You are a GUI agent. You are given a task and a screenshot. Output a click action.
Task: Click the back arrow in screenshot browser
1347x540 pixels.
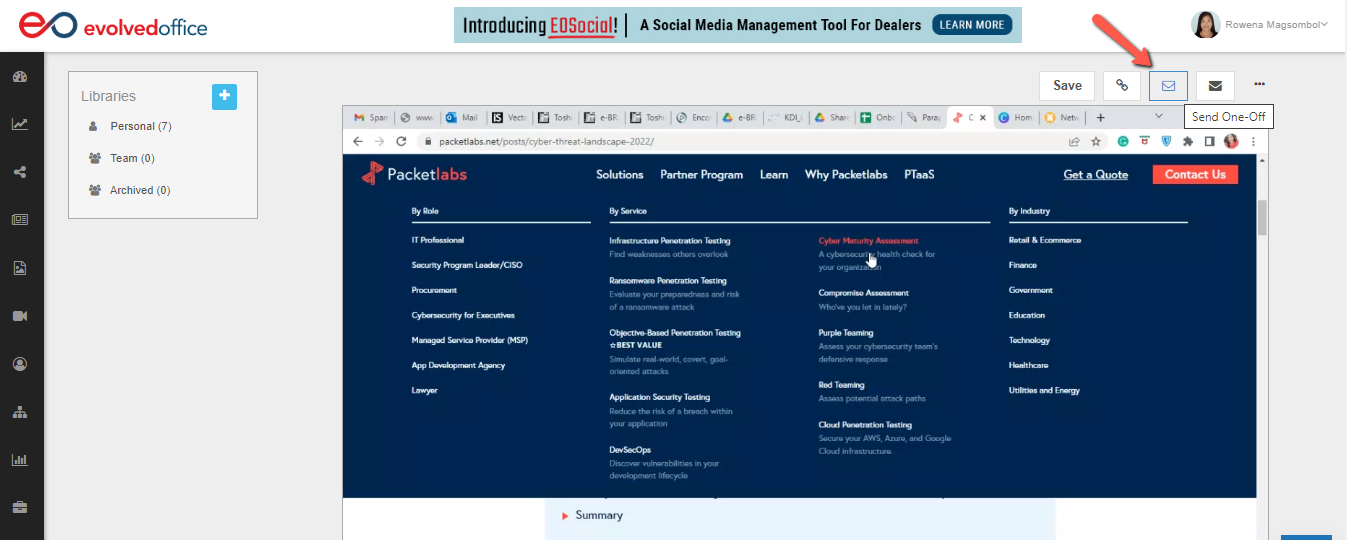pos(358,141)
